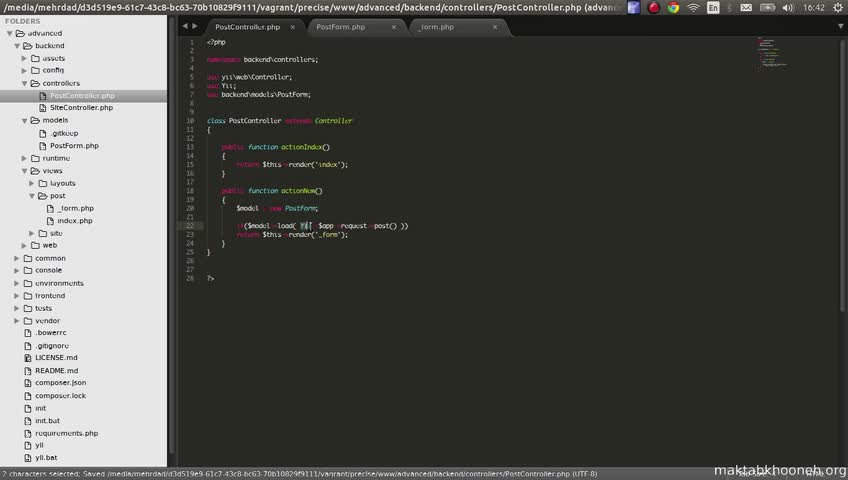848x480 pixels.
Task: Collapse the controllers folder arrow
Action: pos(24,83)
